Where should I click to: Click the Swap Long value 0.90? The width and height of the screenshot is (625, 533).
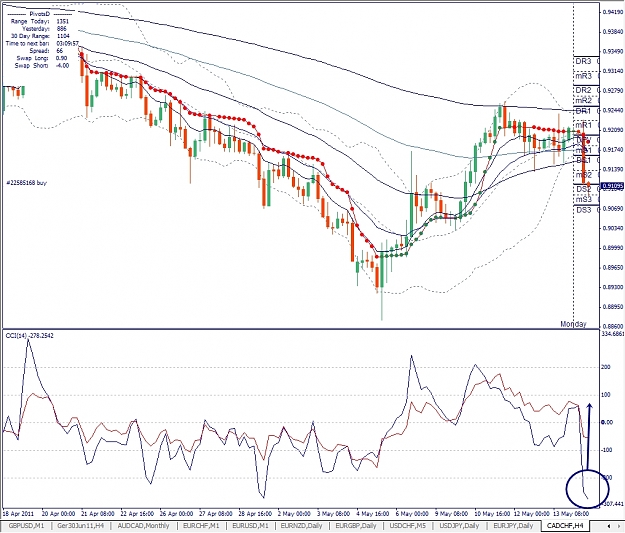coord(62,58)
